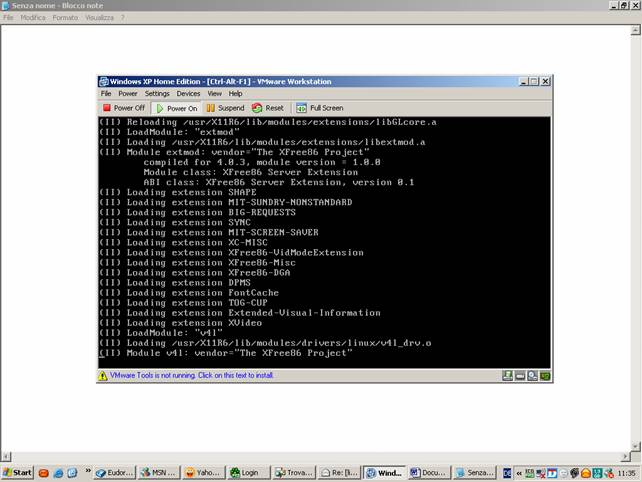
Task: Open Notepad question mark help menu
Action: coord(122,18)
